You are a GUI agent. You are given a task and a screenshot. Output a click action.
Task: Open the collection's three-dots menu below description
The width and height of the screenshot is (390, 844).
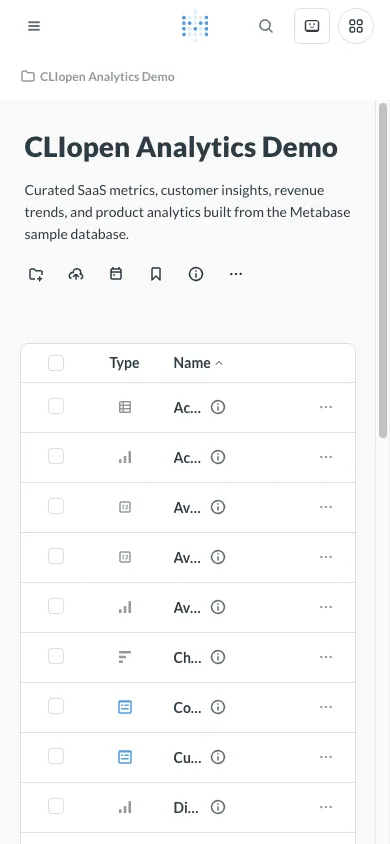coord(236,274)
